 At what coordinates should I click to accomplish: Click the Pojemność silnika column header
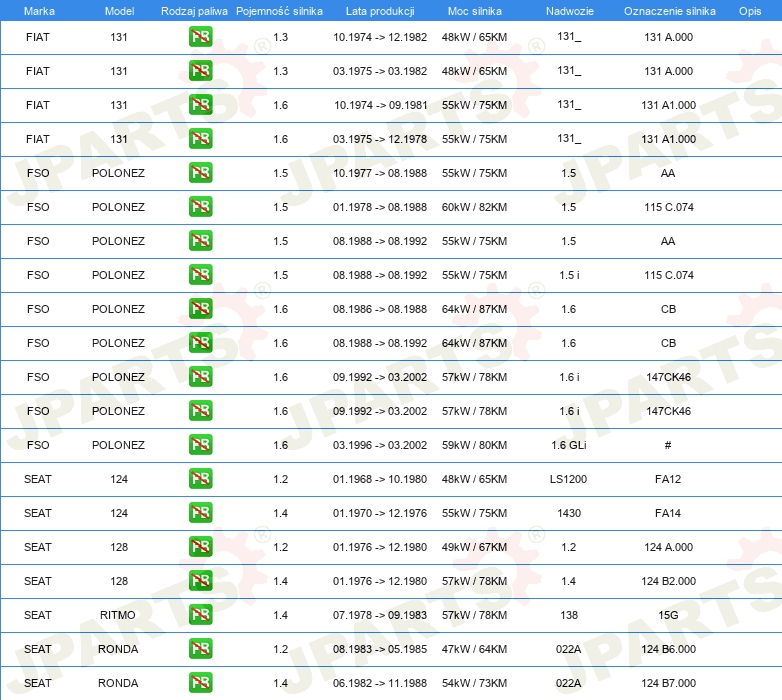pyautogui.click(x=279, y=11)
